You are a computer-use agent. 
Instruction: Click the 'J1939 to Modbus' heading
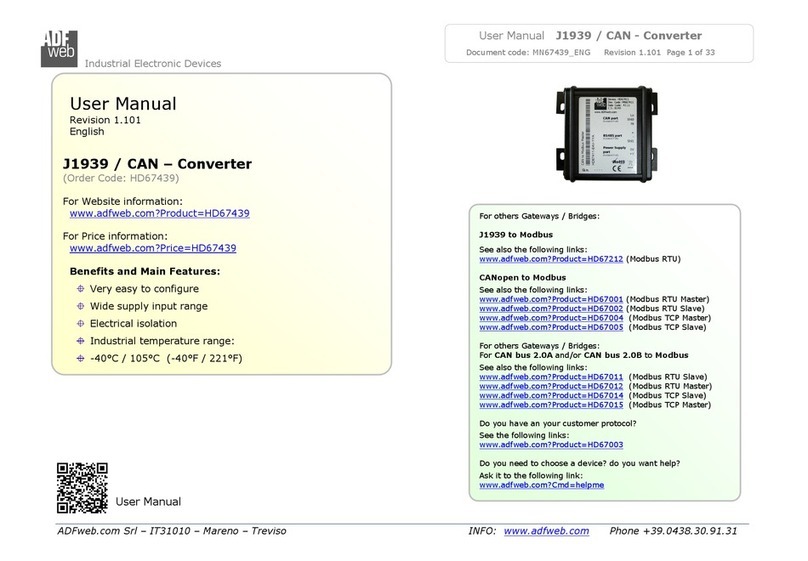[x=516, y=235]
